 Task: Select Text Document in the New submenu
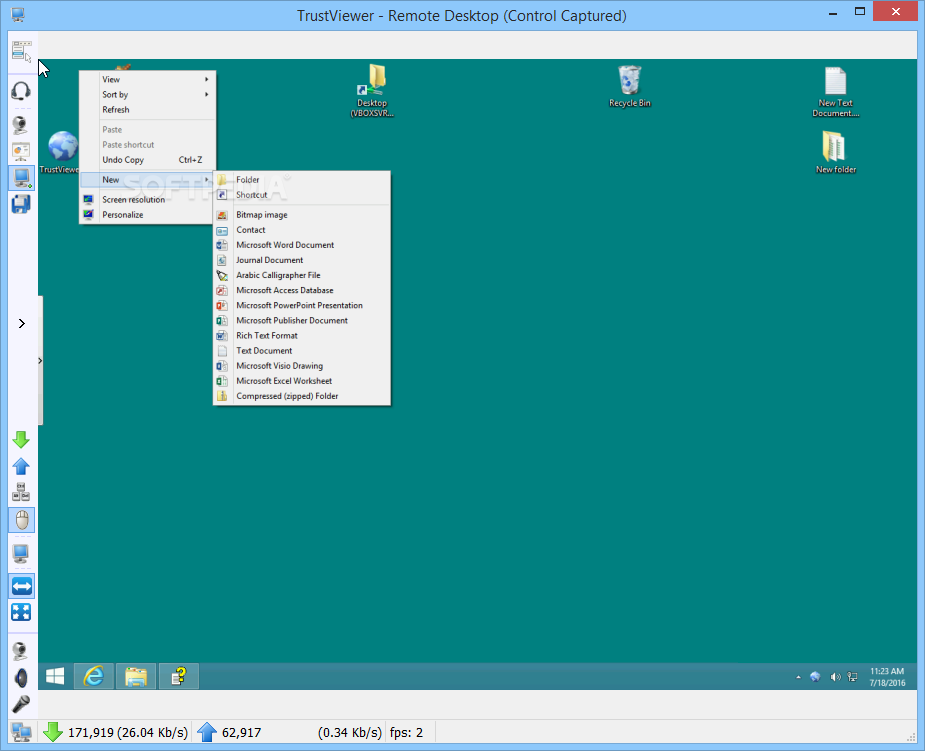301,350
